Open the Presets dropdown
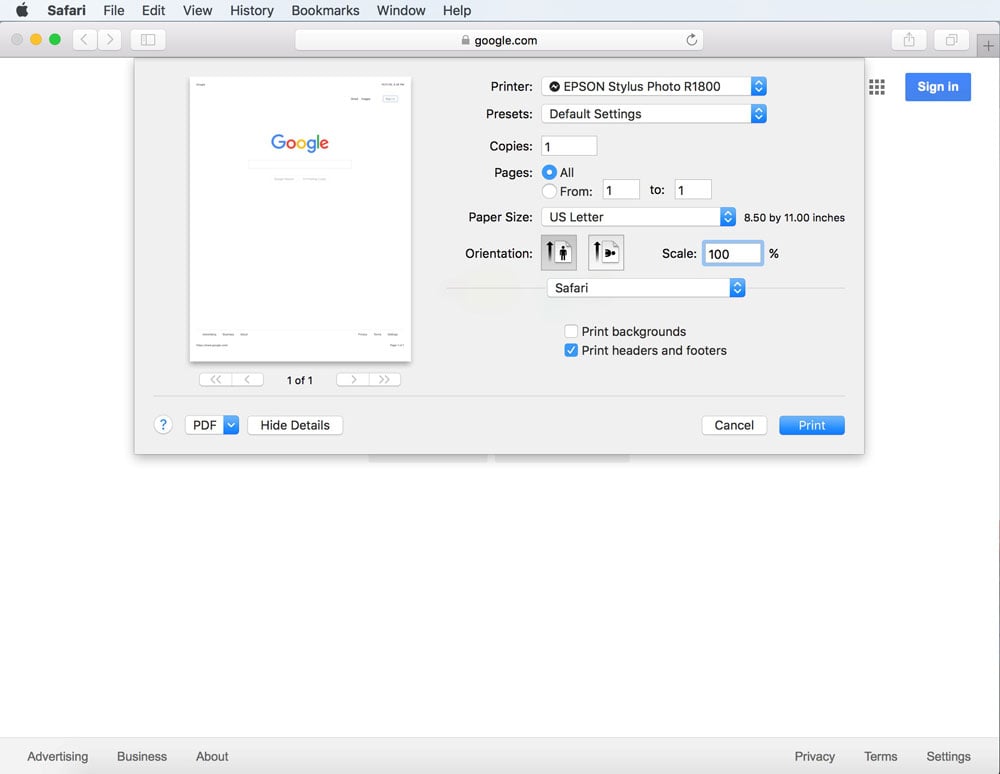Screen dimensions: 1000x774 coord(654,113)
